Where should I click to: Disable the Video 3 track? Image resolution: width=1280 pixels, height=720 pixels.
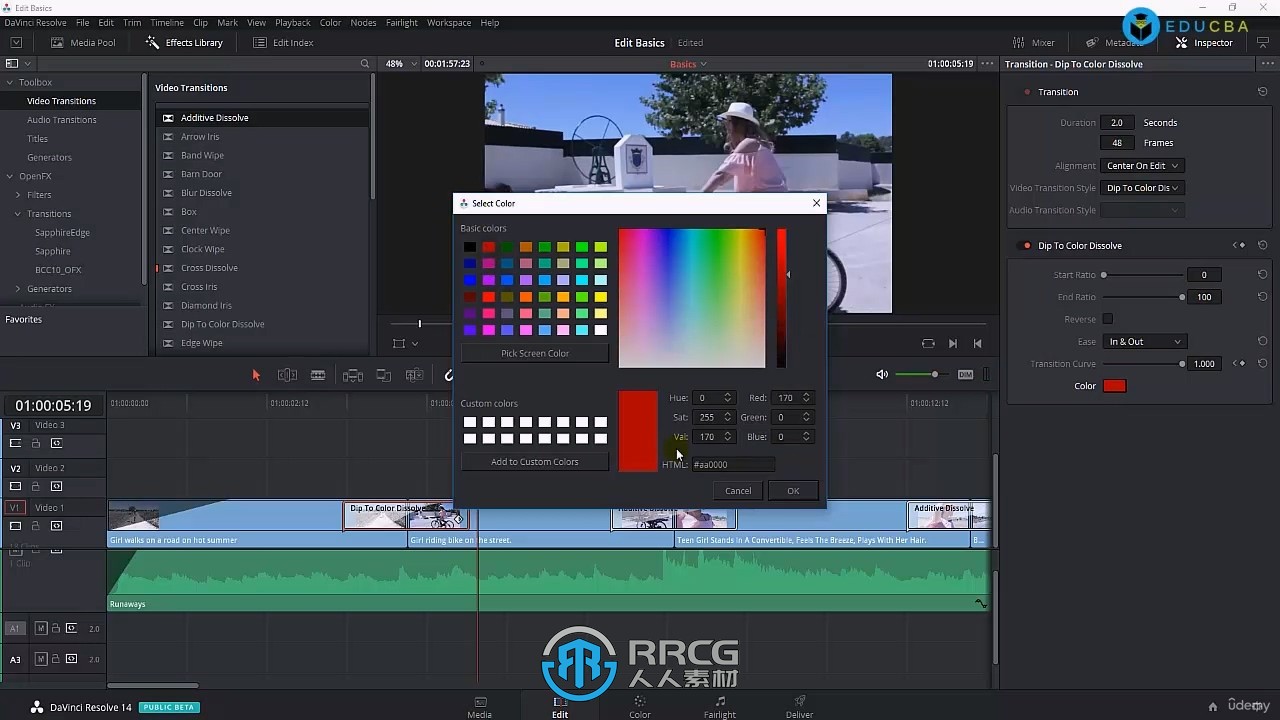coord(15,443)
